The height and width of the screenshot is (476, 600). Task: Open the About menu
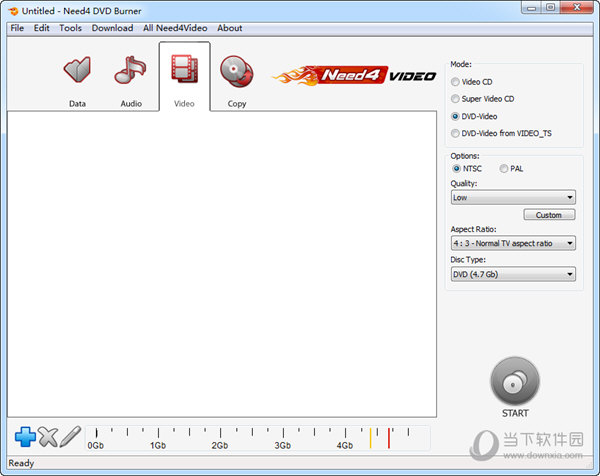pyautogui.click(x=230, y=28)
